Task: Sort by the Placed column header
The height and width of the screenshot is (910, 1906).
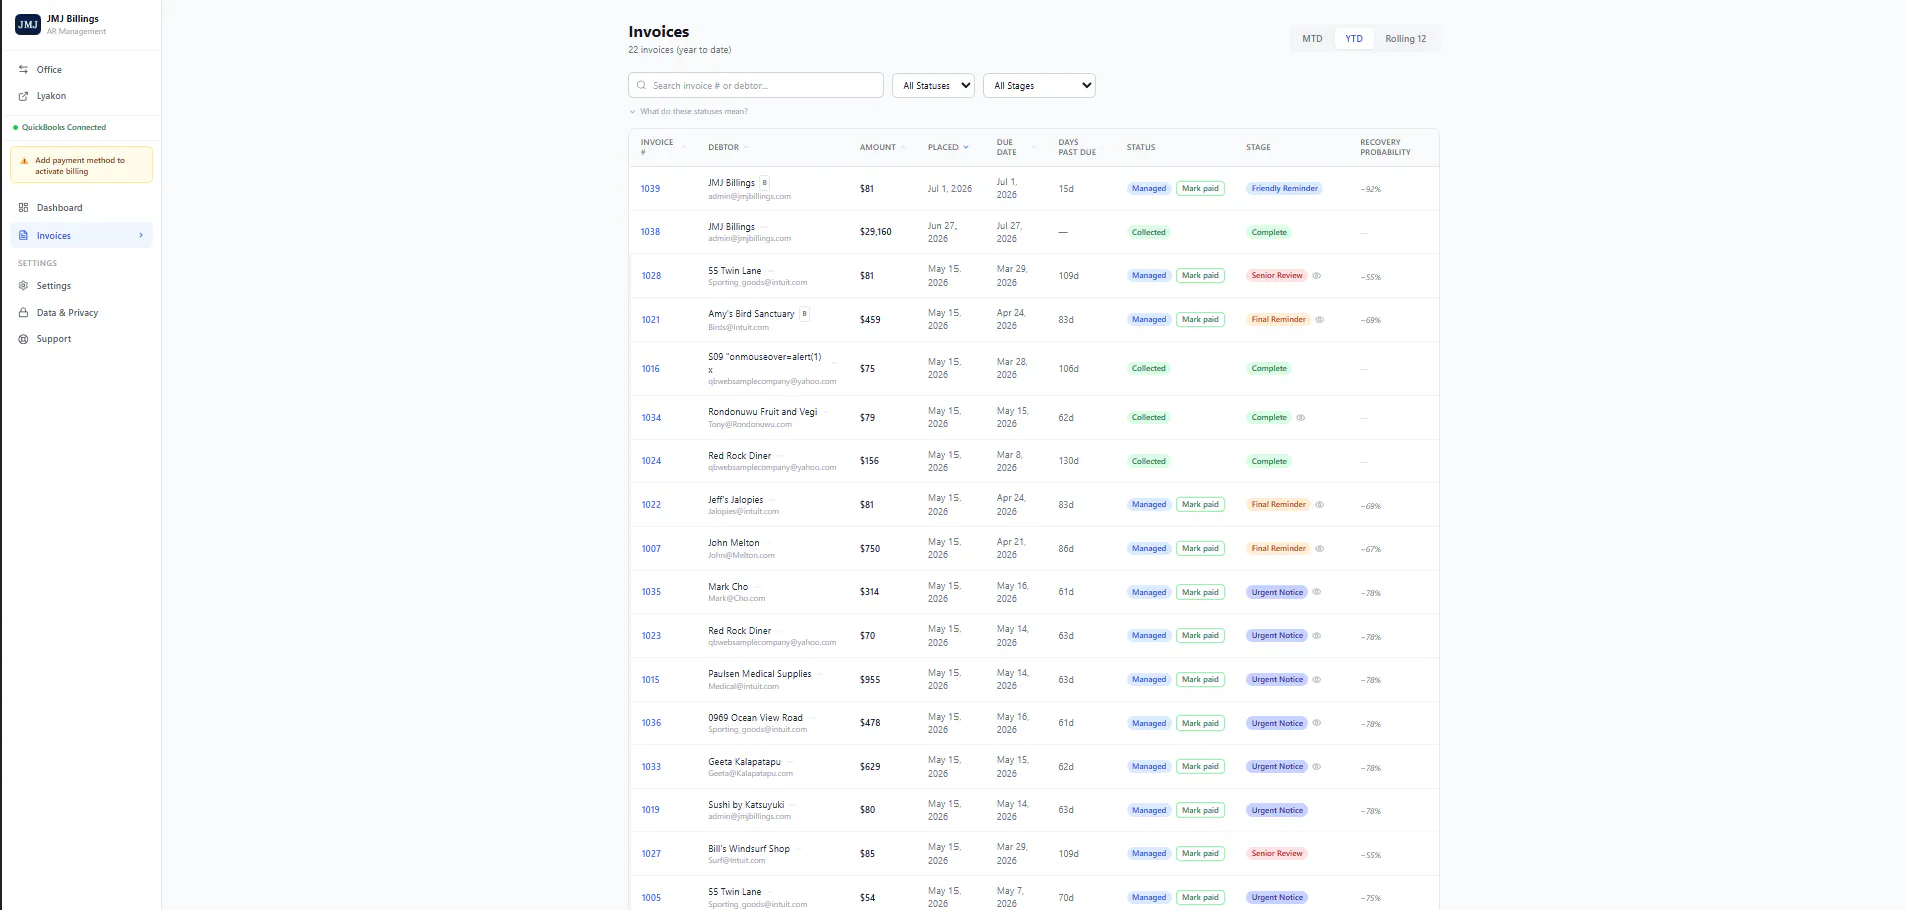Action: (x=948, y=147)
